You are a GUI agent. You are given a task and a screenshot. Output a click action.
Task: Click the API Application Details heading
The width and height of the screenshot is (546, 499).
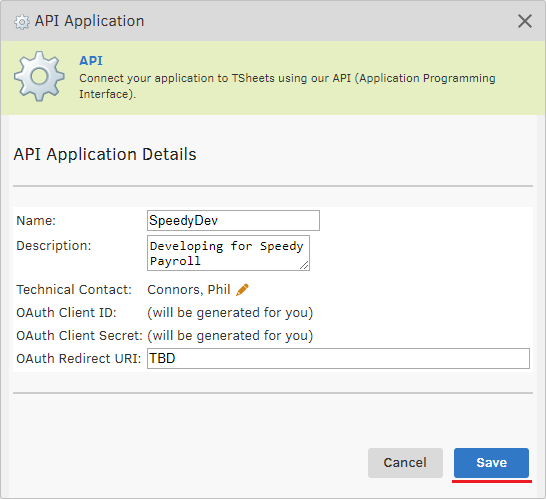[105, 155]
